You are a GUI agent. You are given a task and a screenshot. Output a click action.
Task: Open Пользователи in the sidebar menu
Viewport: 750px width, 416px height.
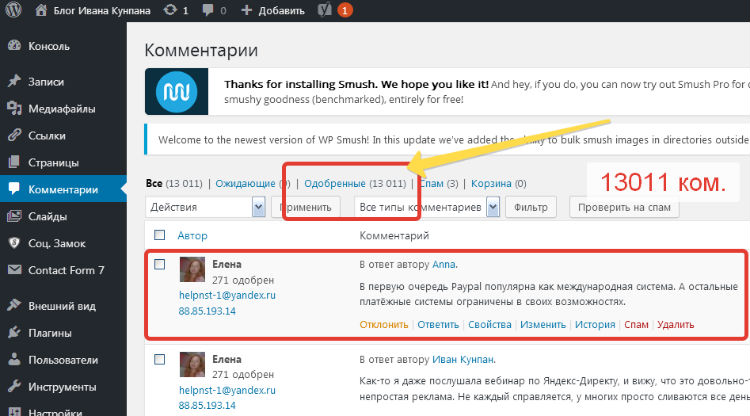click(63, 359)
